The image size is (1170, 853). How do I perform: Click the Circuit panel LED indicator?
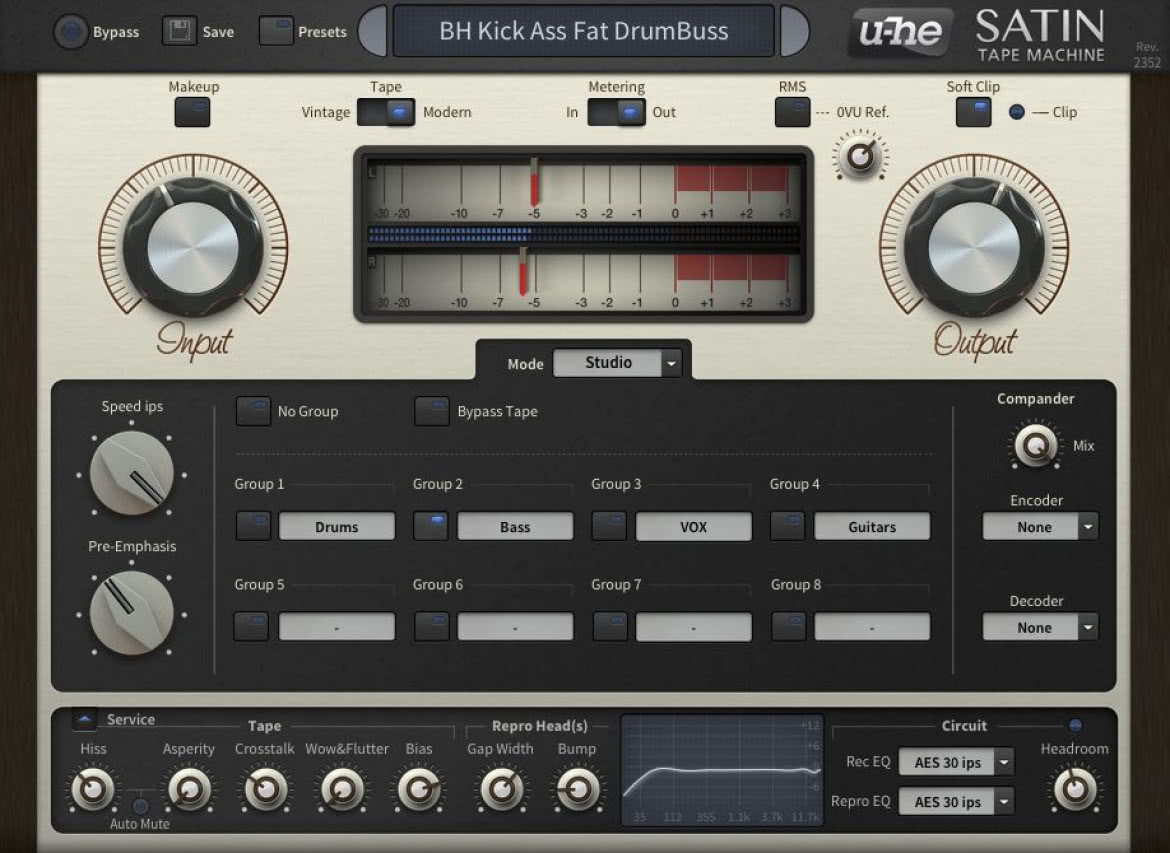pos(1075,725)
